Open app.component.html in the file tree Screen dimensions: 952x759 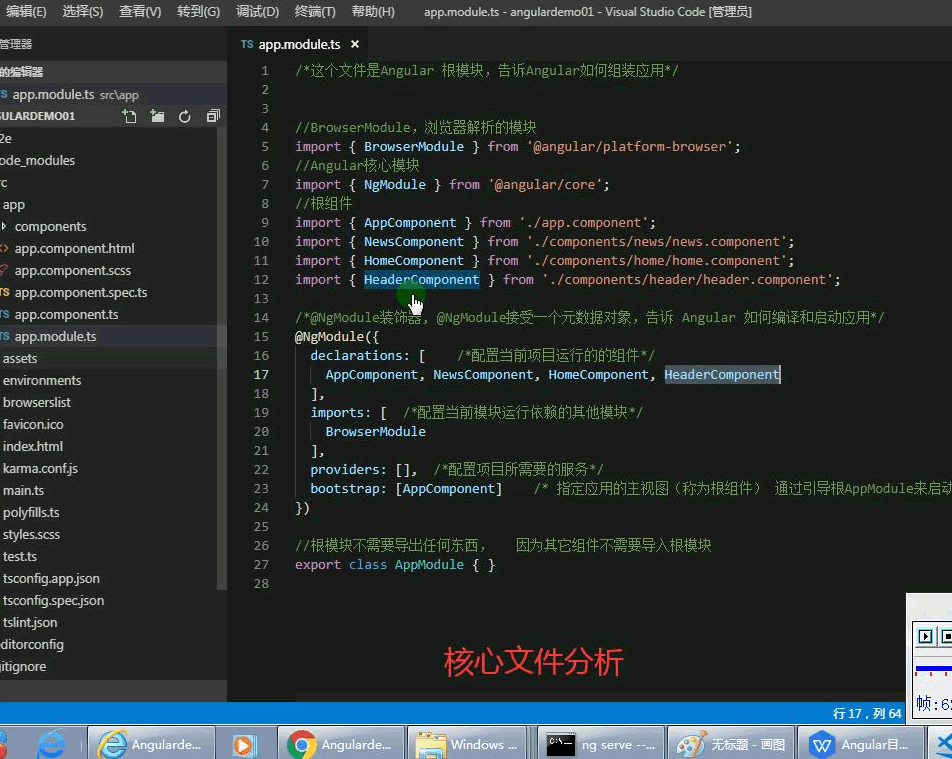coord(74,248)
